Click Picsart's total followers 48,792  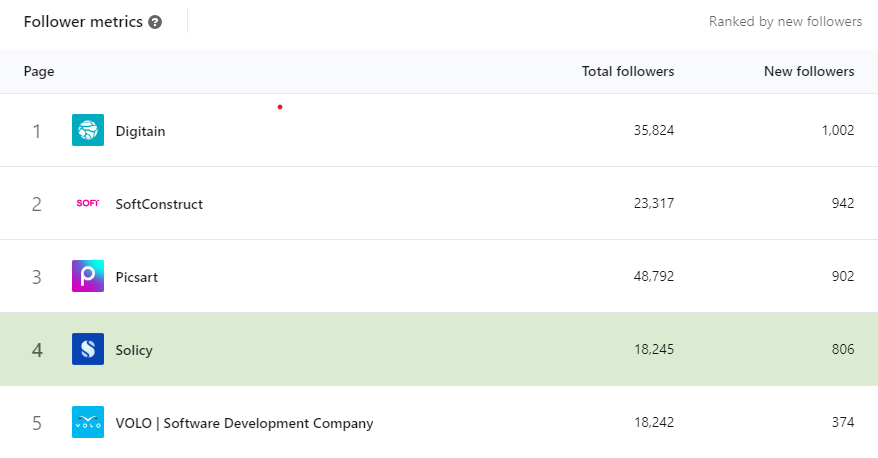coord(653,277)
